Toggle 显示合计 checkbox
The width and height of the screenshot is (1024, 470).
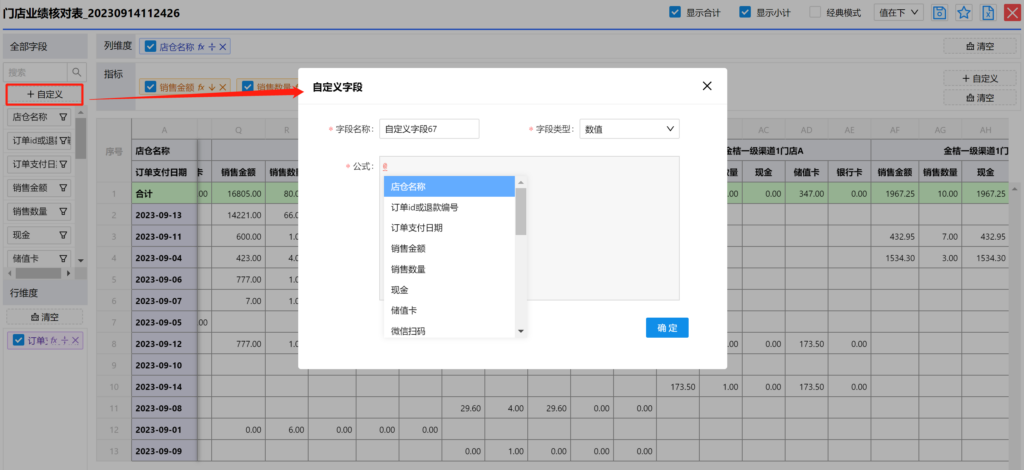click(675, 12)
